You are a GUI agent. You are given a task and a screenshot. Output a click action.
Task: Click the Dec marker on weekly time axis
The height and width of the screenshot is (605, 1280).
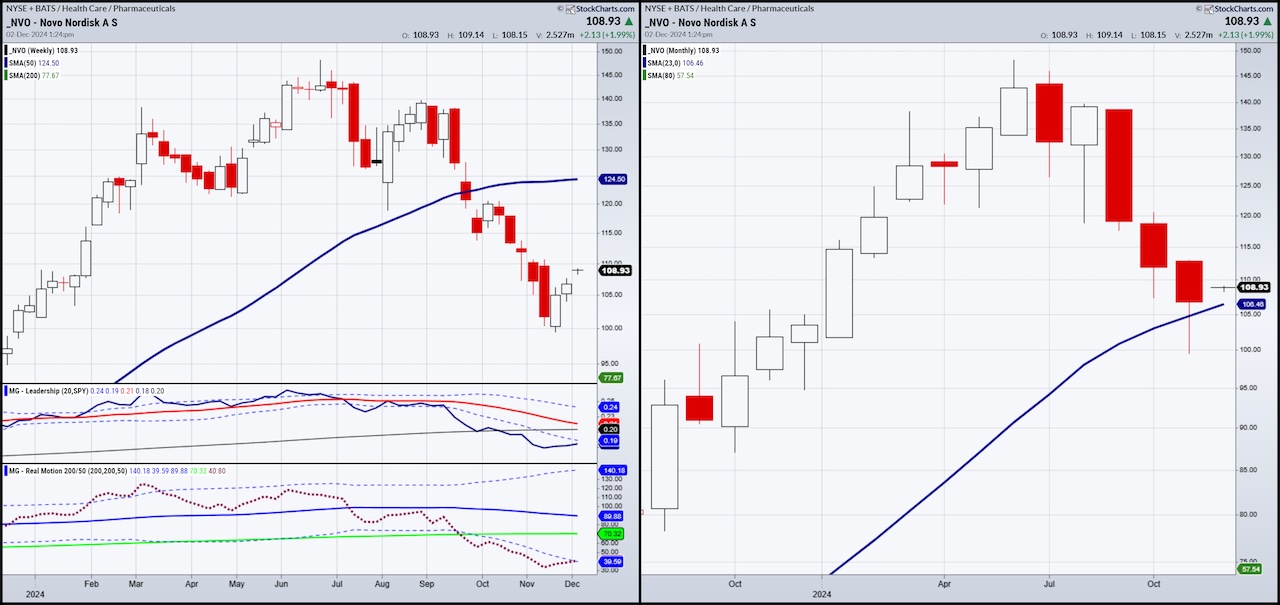click(x=570, y=582)
